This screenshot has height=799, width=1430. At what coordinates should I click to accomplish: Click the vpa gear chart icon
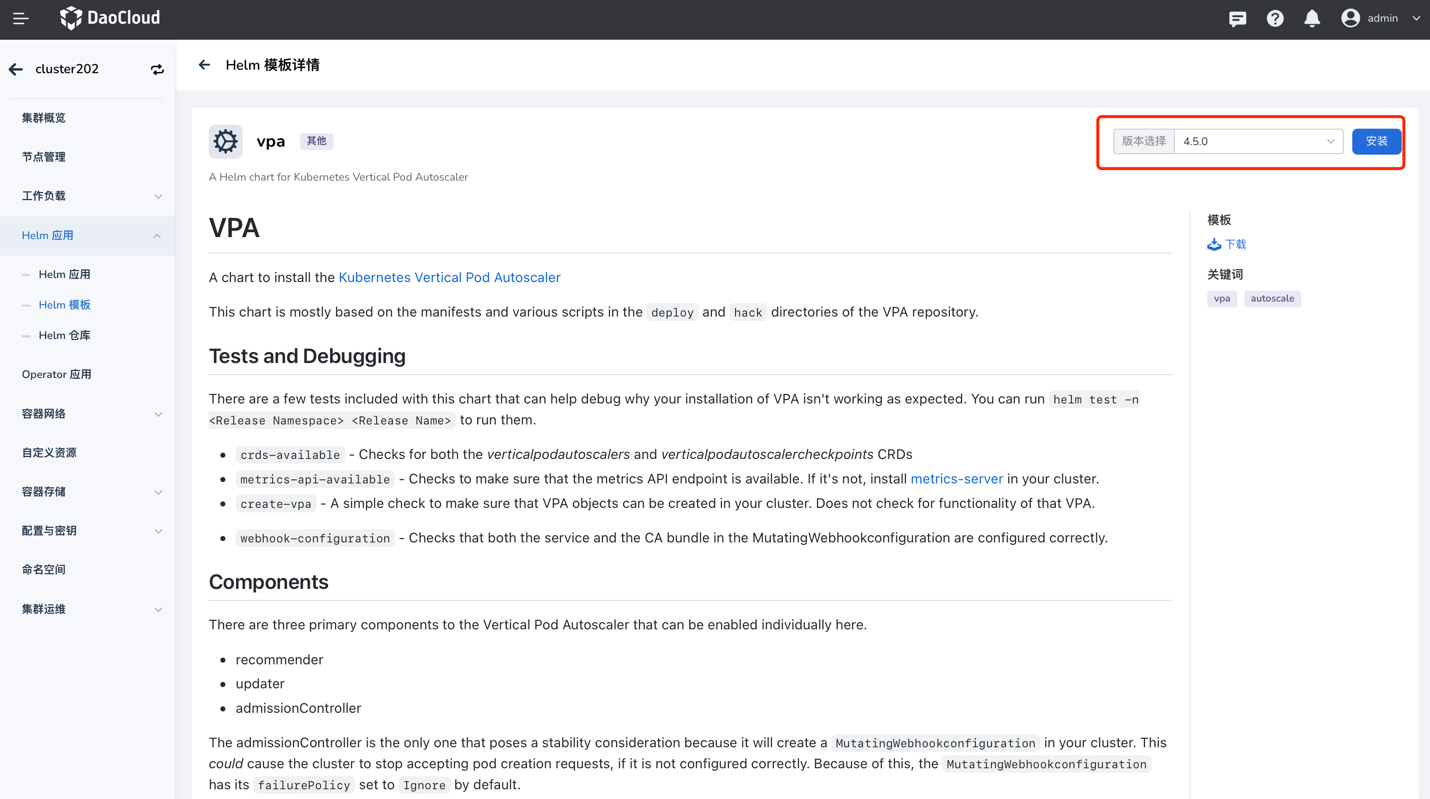226,141
